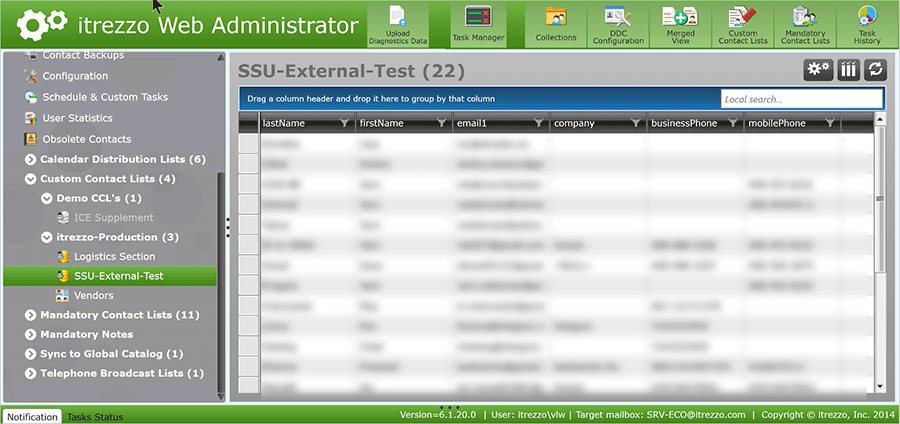
Task: Click the Logistics Section list icon
Action: [63, 256]
